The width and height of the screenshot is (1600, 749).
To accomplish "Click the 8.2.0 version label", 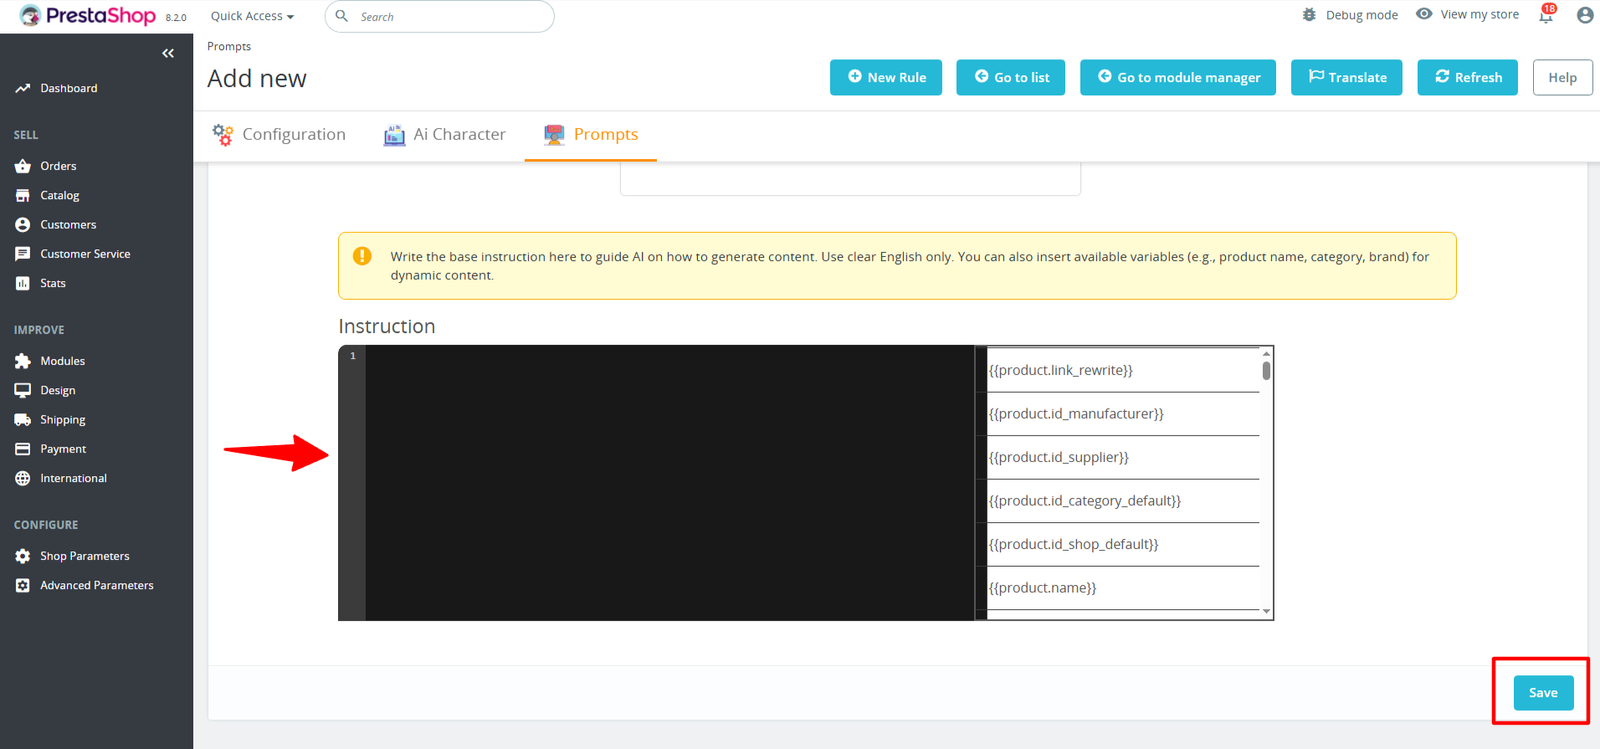I will pos(176,18).
